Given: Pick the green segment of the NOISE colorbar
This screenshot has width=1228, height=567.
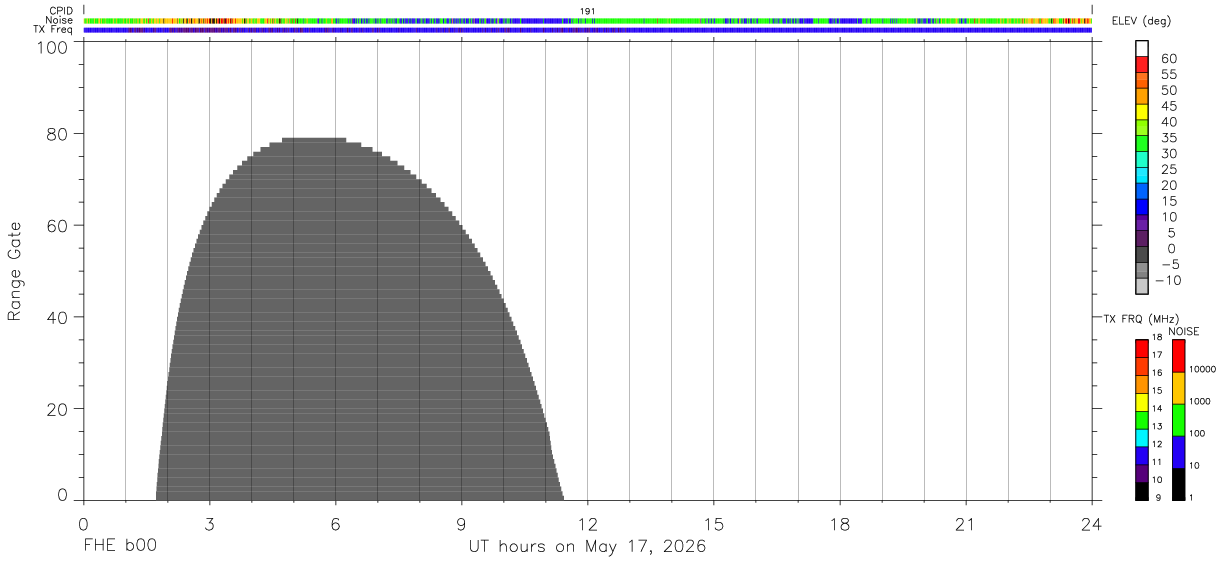Looking at the screenshot, I should pyautogui.click(x=1178, y=420).
